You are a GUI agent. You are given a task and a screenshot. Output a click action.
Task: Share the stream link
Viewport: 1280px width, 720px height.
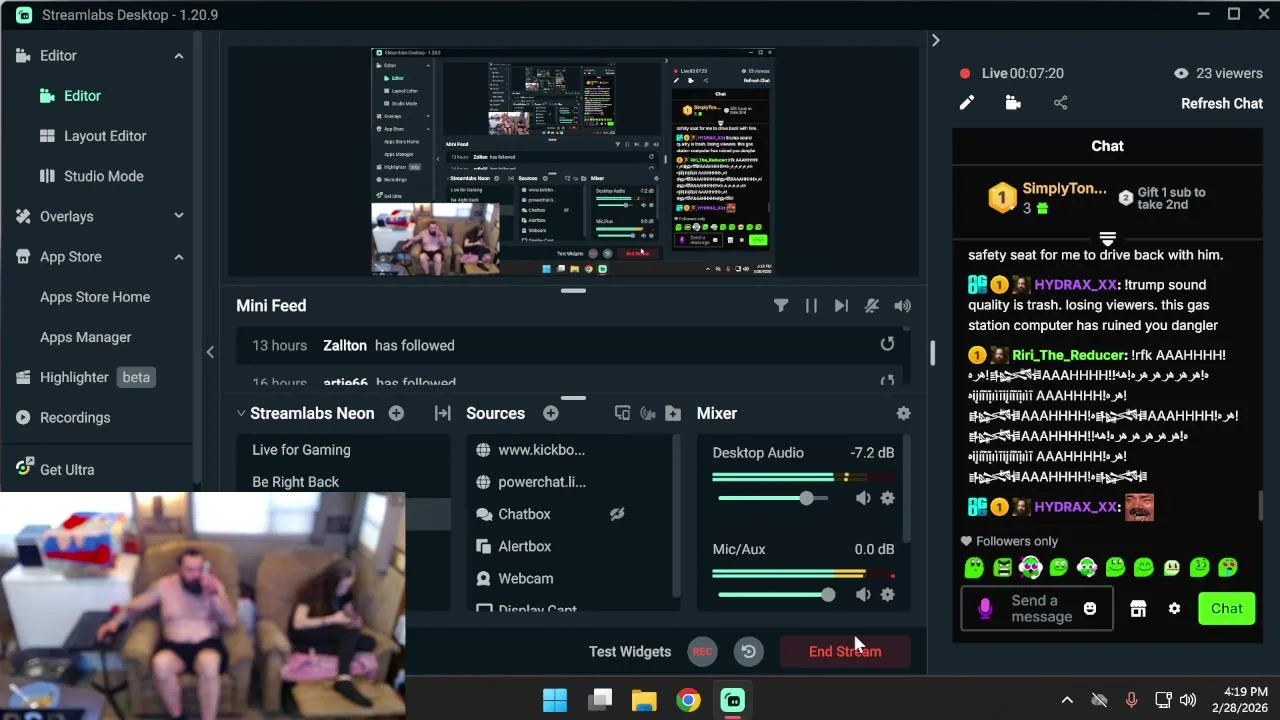(1060, 103)
